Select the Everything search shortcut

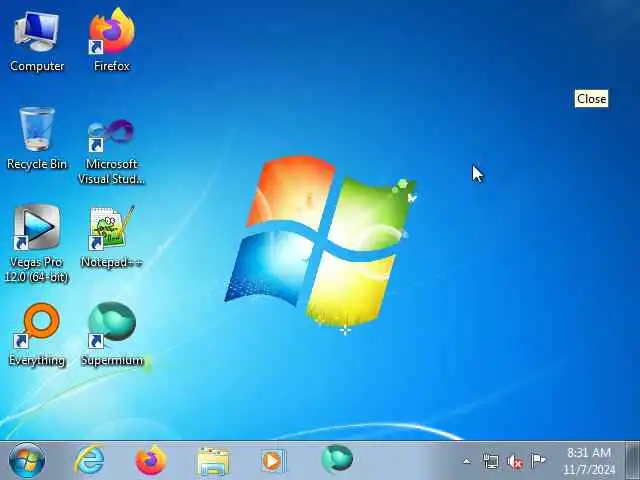37,335
